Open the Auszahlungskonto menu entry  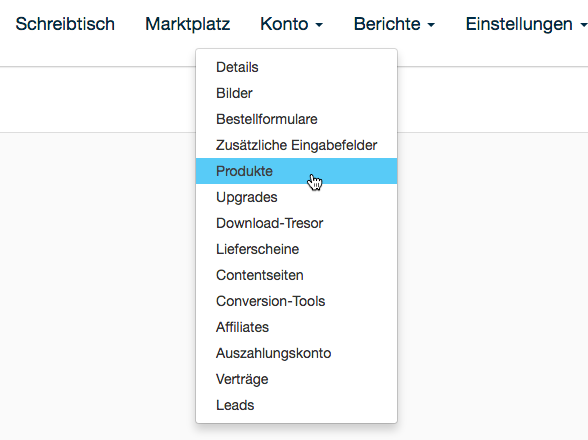pos(296,353)
